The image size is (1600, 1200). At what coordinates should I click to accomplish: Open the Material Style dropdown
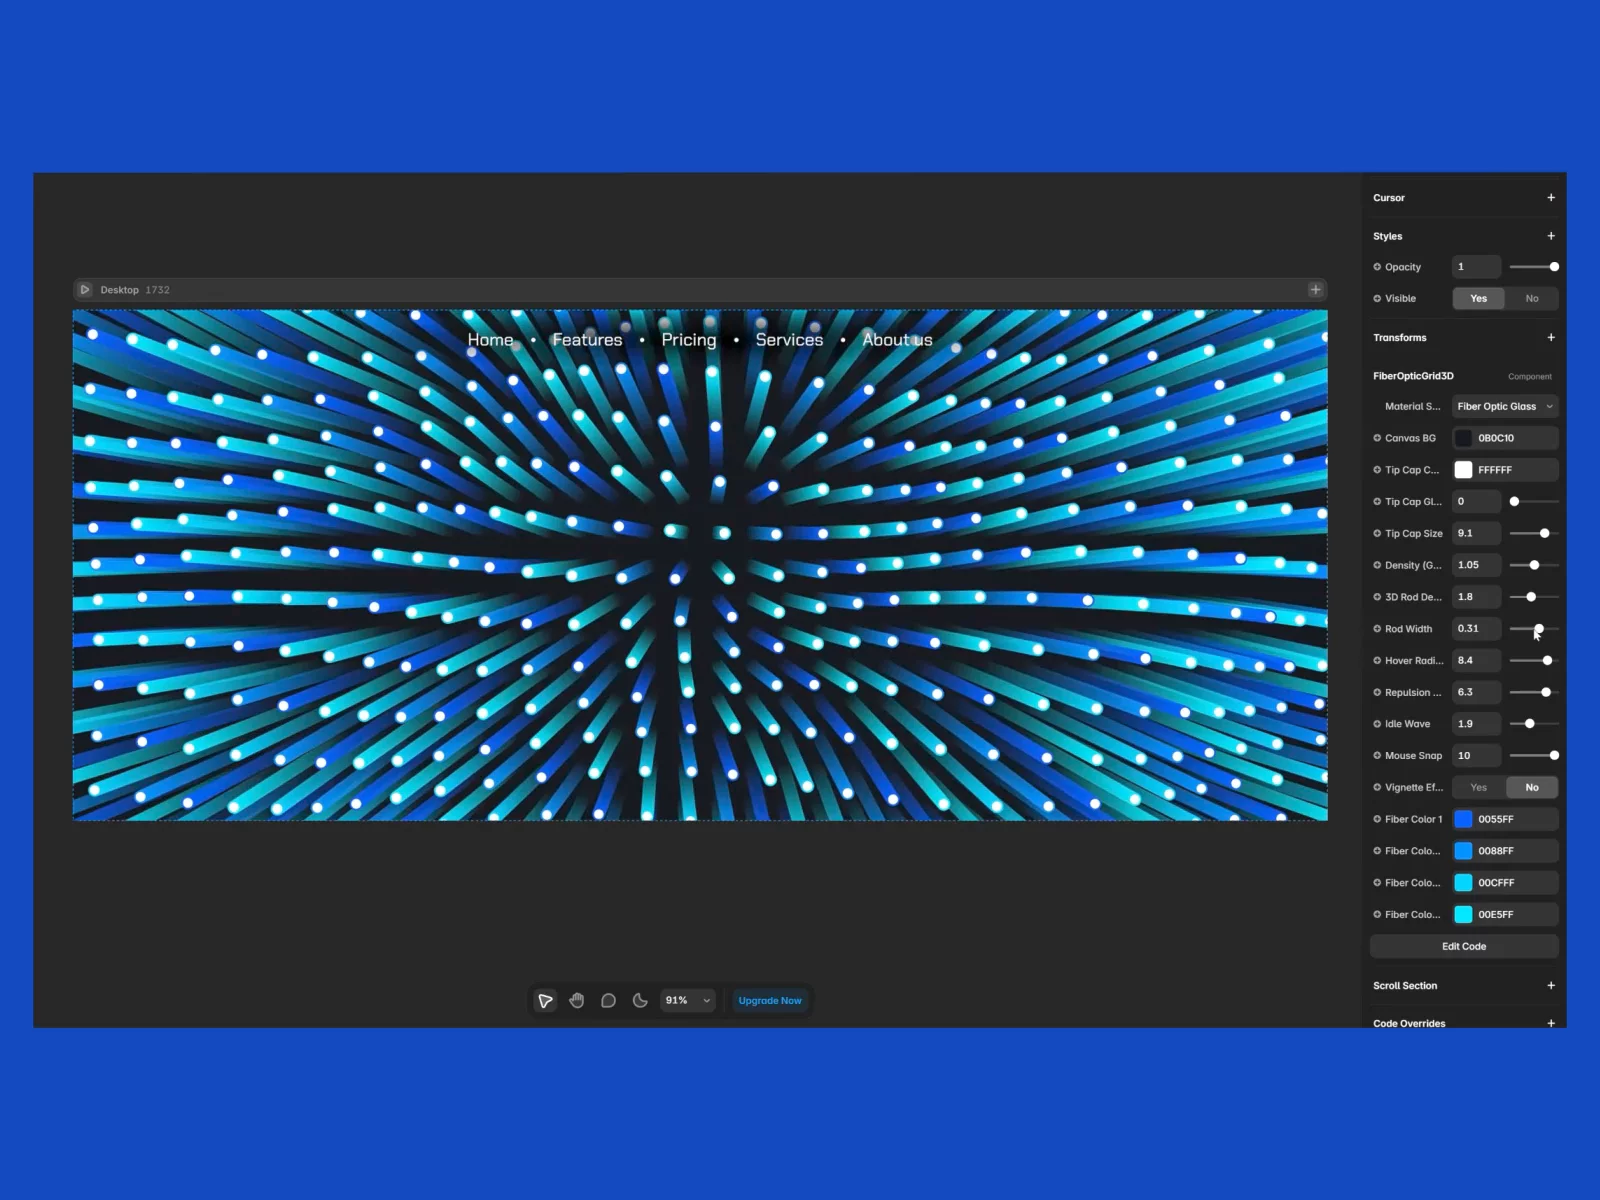(x=1505, y=406)
